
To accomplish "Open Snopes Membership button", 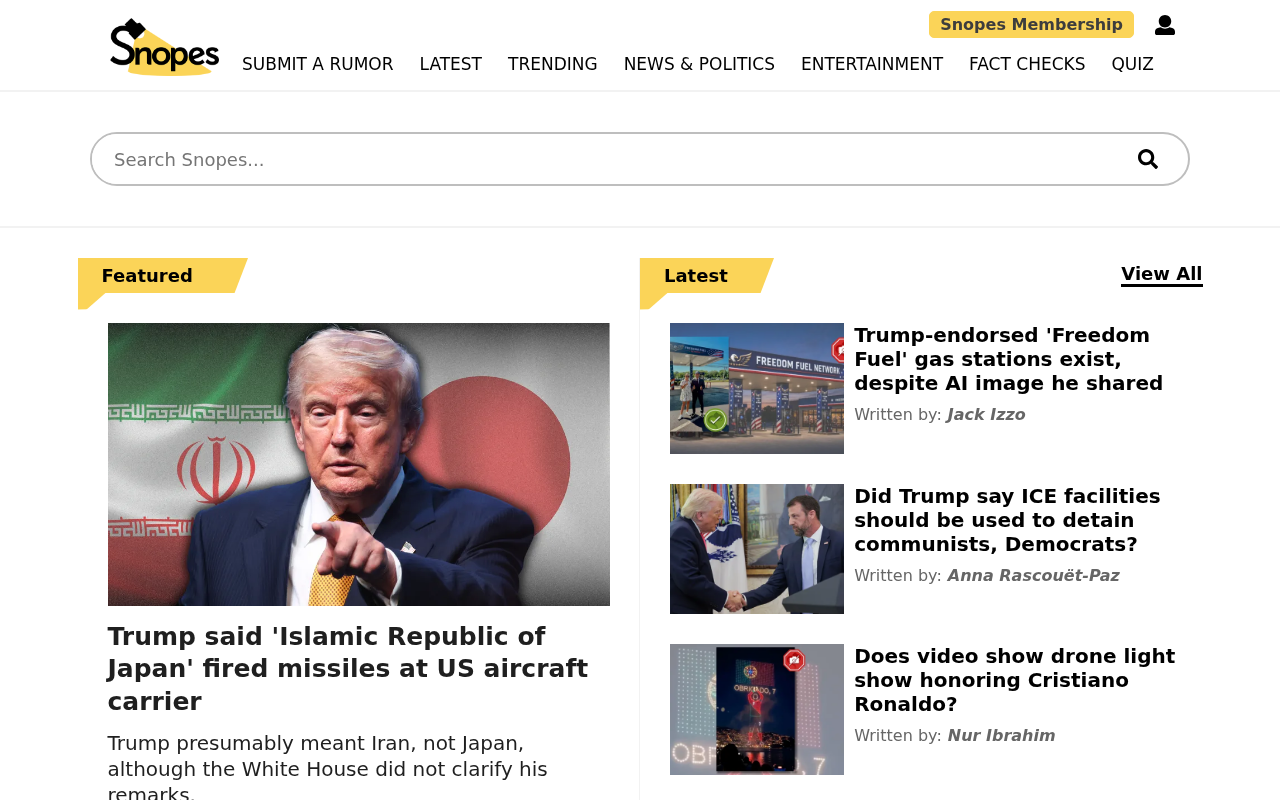I will [x=1031, y=25].
